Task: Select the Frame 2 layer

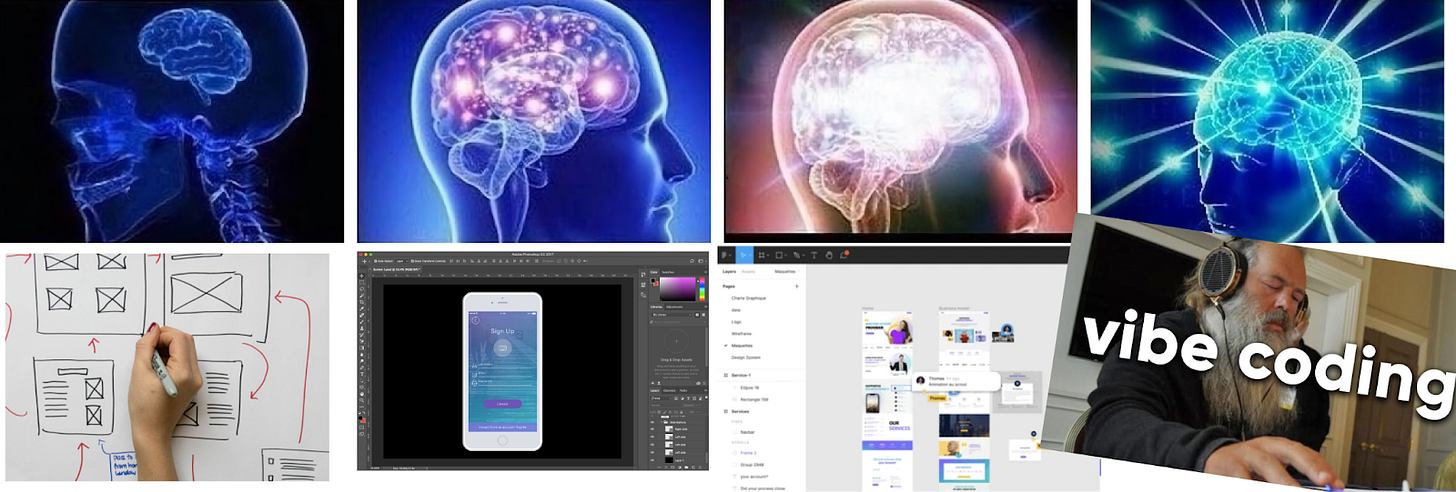Action: 748,452
